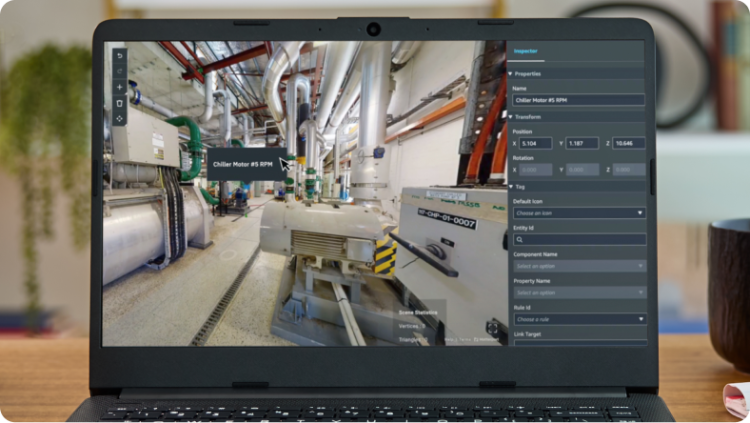Open the Component Name dropdown

coord(578,266)
